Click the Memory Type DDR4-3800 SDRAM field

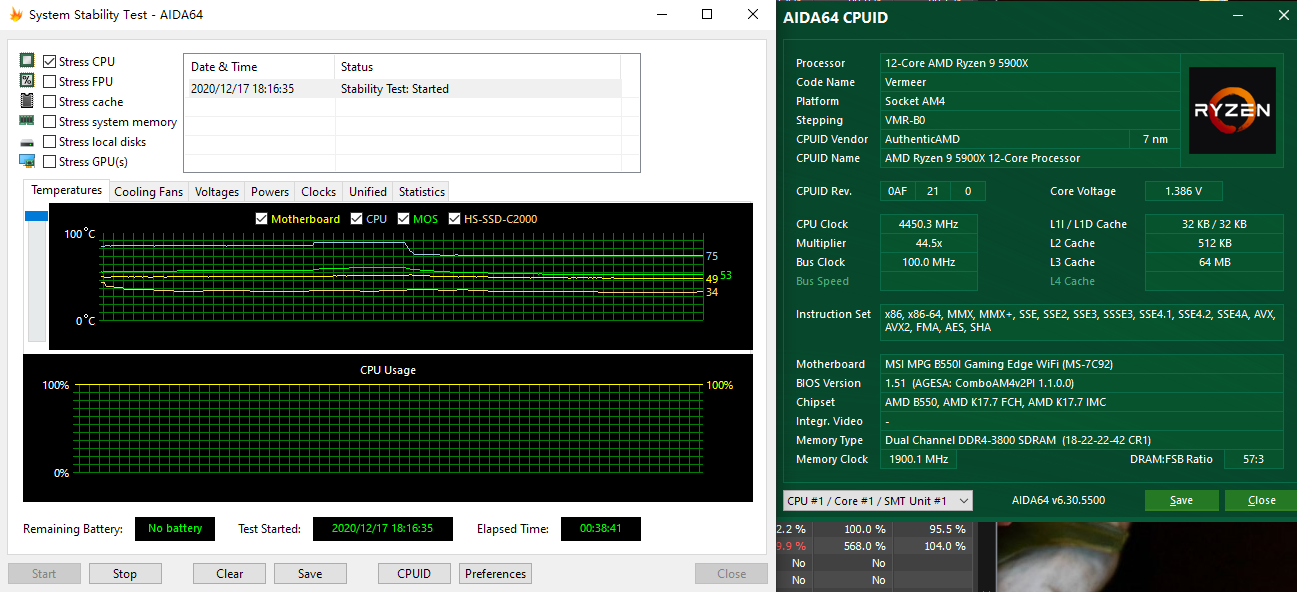pos(1081,440)
